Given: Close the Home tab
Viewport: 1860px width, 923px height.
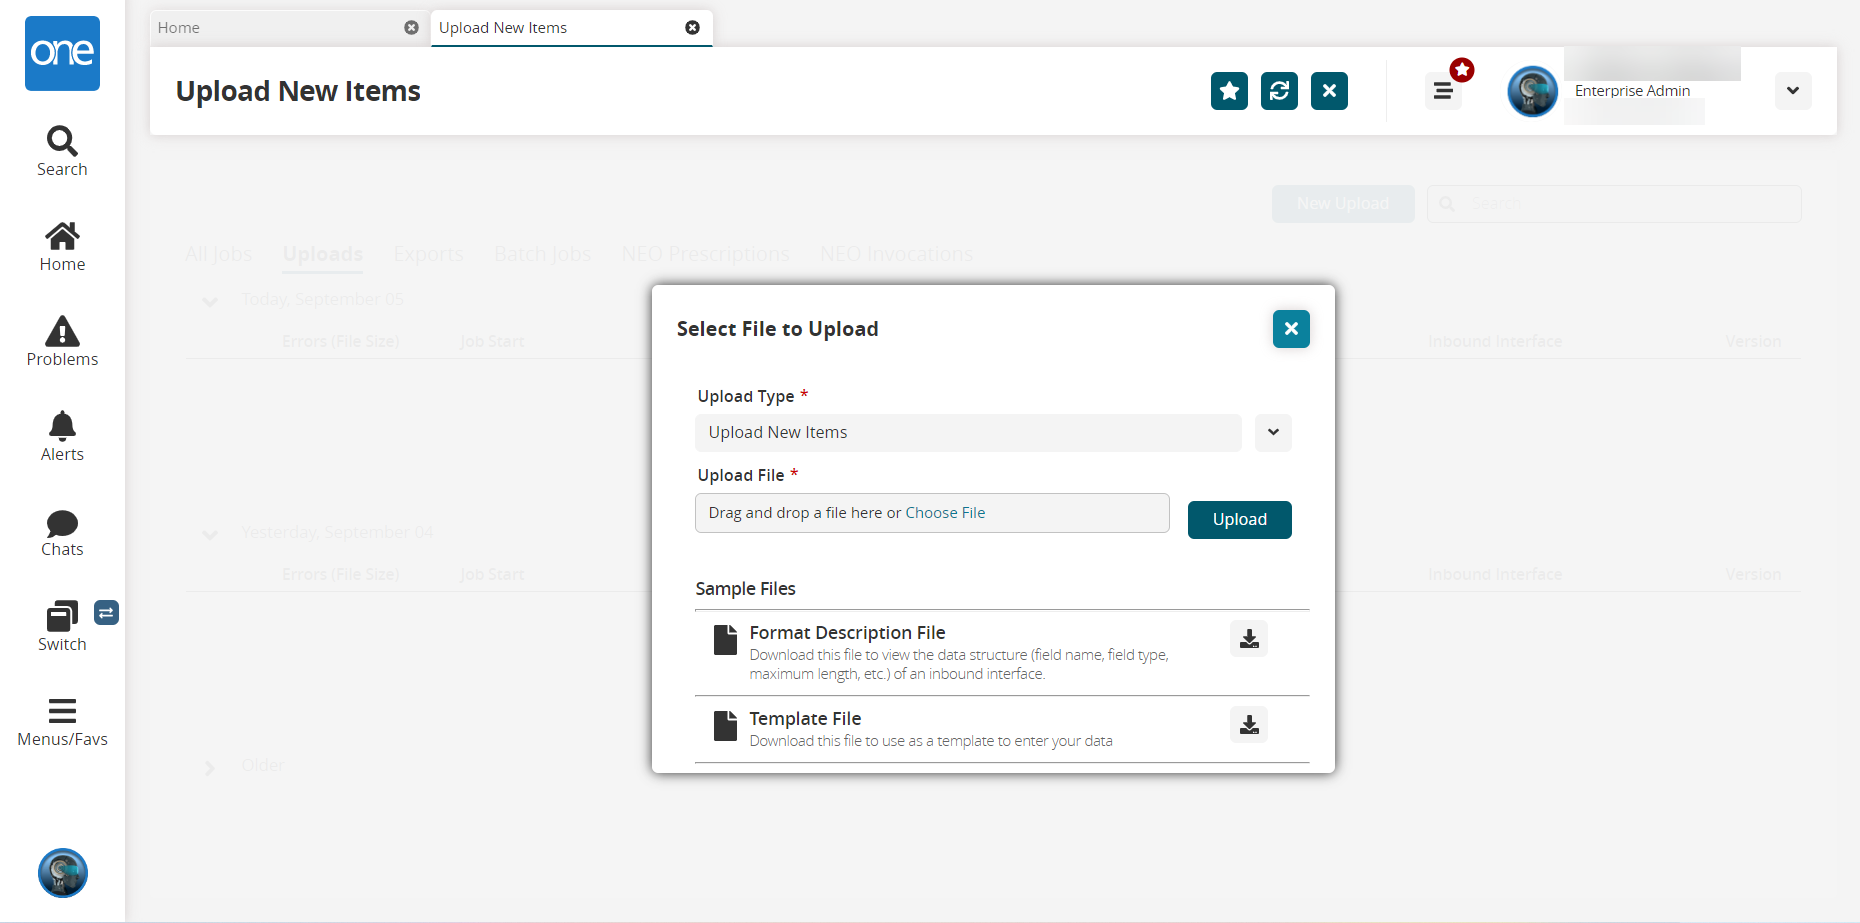Looking at the screenshot, I should [x=411, y=28].
